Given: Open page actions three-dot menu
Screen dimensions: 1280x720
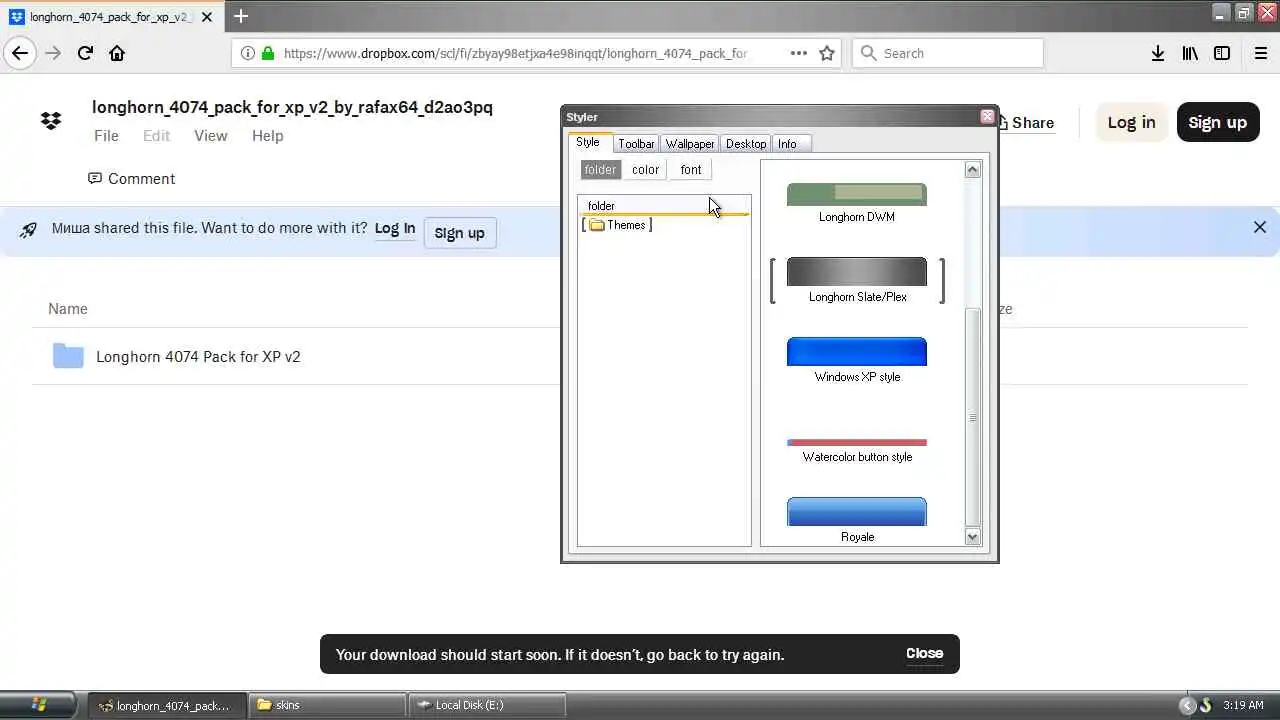Looking at the screenshot, I should pos(799,53).
